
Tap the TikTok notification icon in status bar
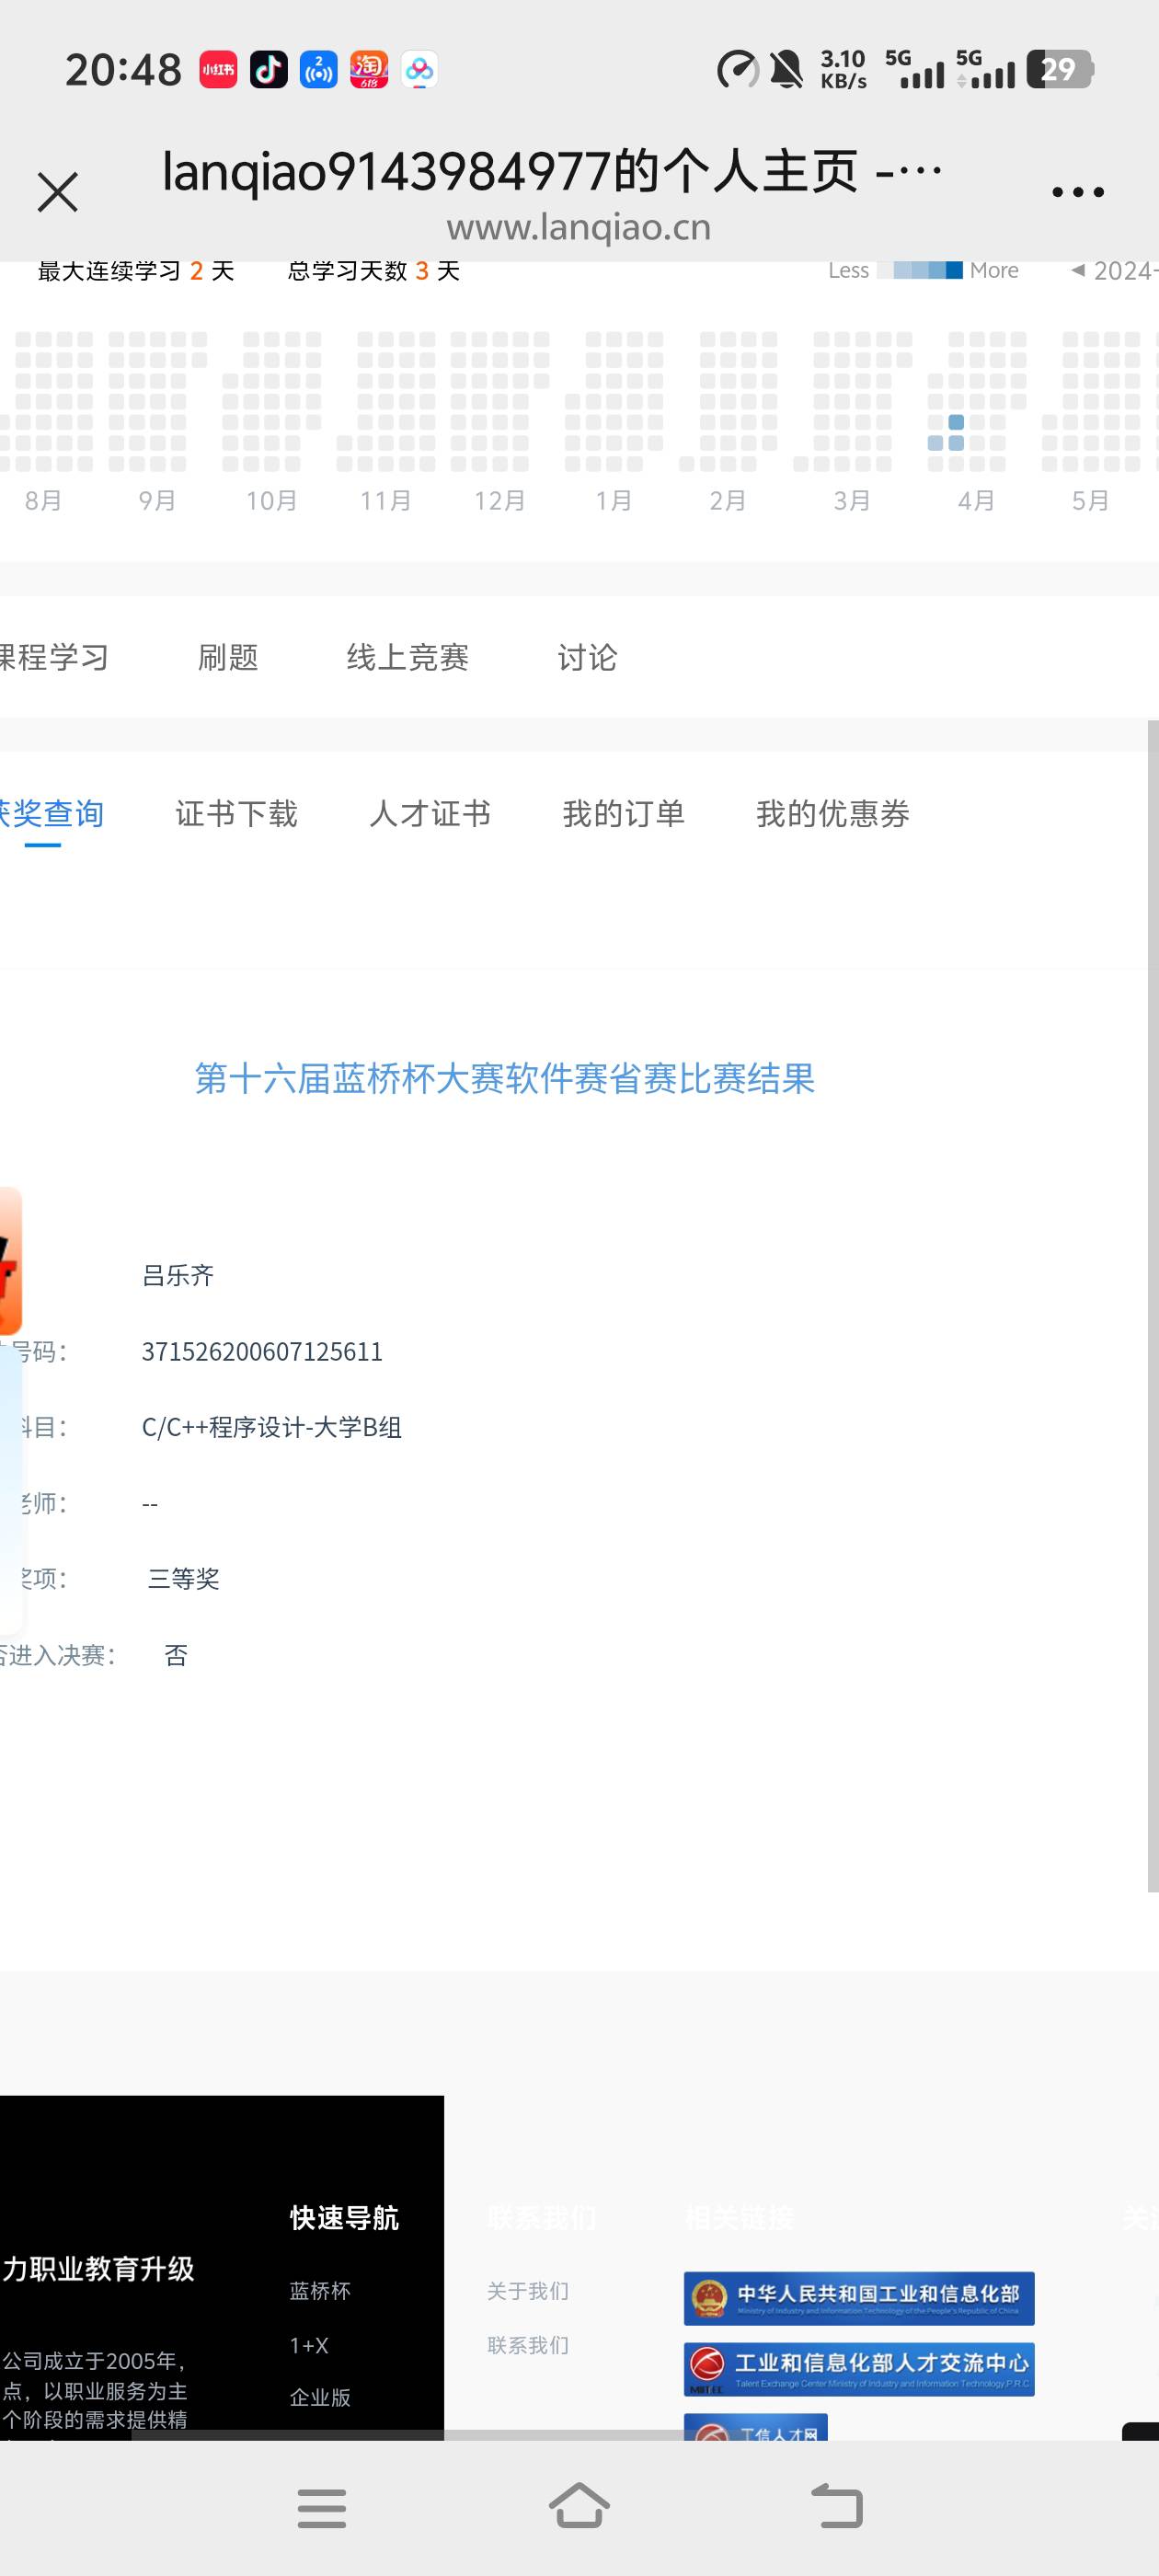[268, 70]
